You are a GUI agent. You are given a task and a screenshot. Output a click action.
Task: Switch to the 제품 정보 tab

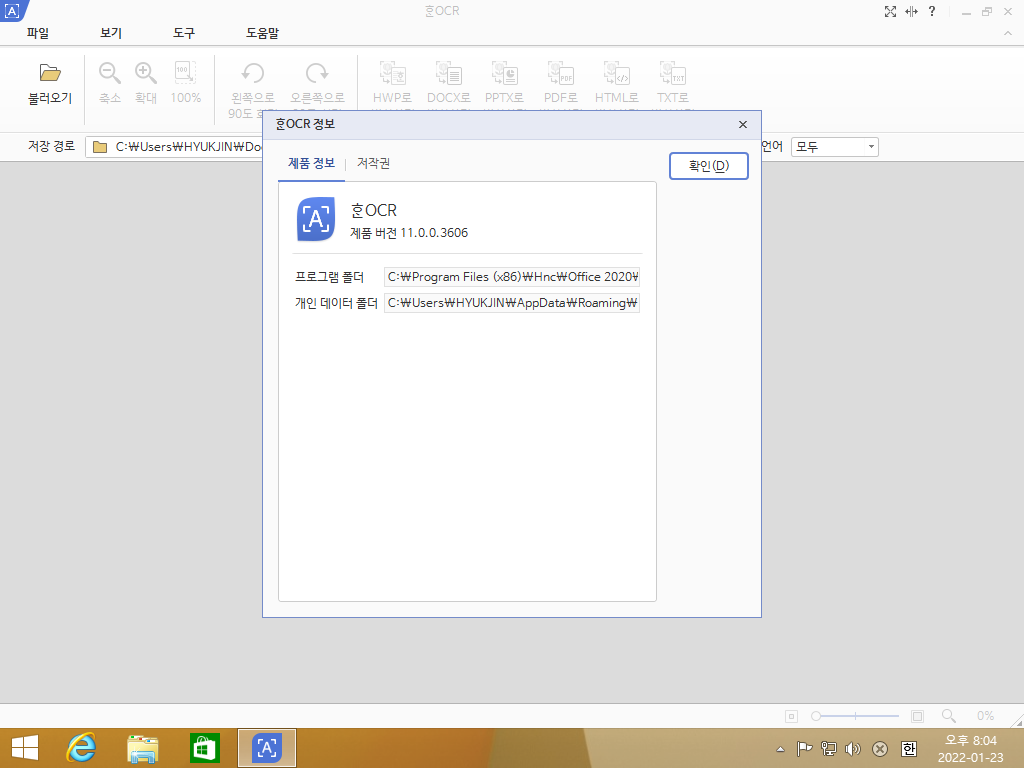[312, 163]
